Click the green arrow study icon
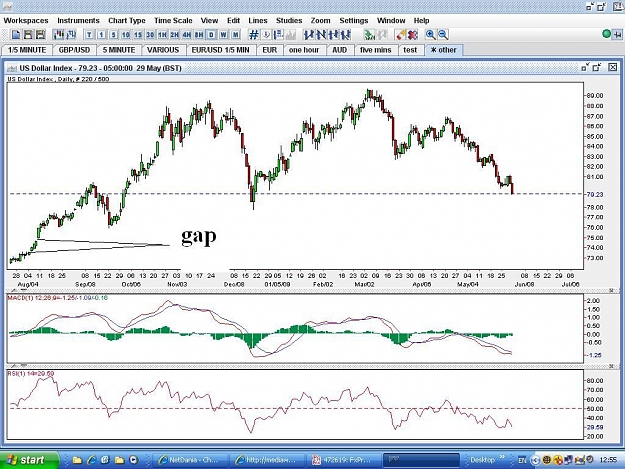625x469 pixels. 369,35
